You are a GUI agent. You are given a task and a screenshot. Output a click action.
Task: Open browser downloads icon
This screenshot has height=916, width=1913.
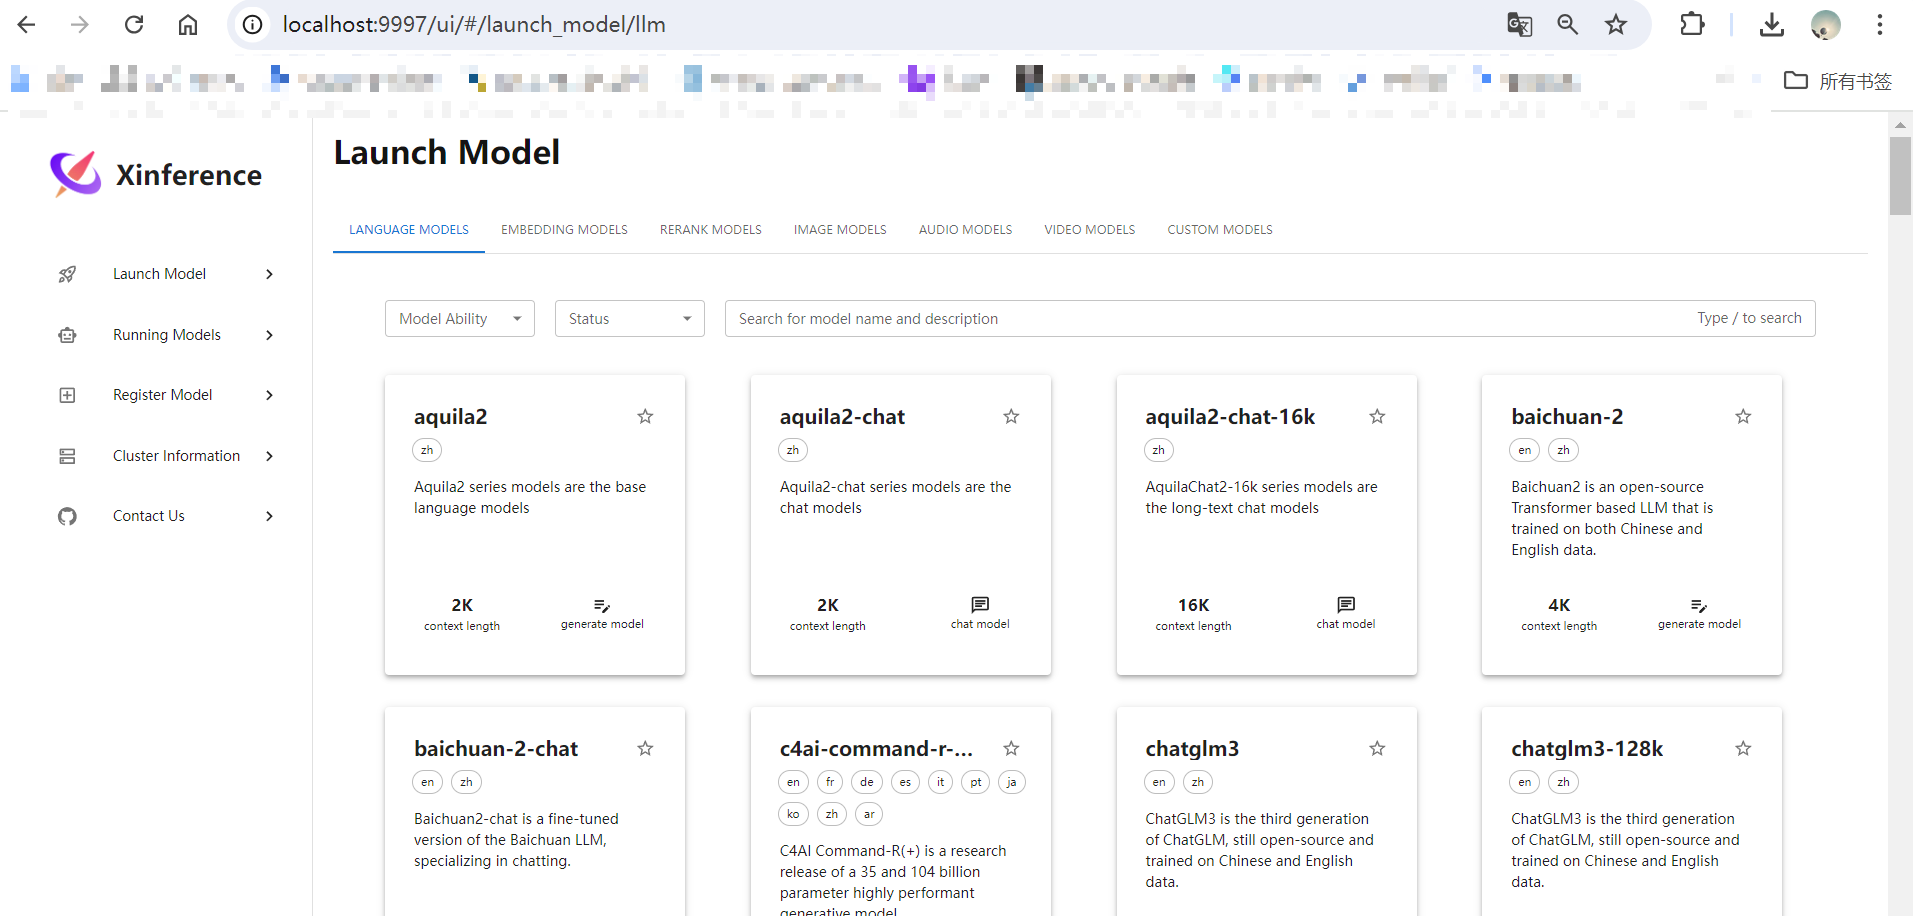point(1772,25)
